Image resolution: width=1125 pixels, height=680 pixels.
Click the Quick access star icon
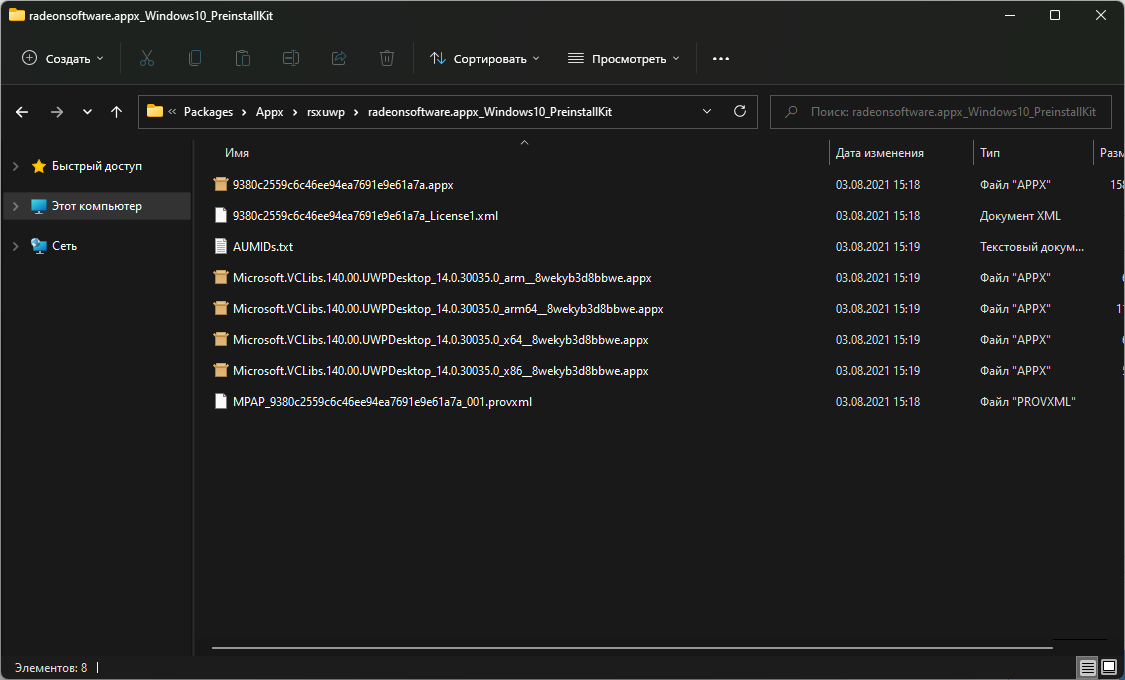39,166
